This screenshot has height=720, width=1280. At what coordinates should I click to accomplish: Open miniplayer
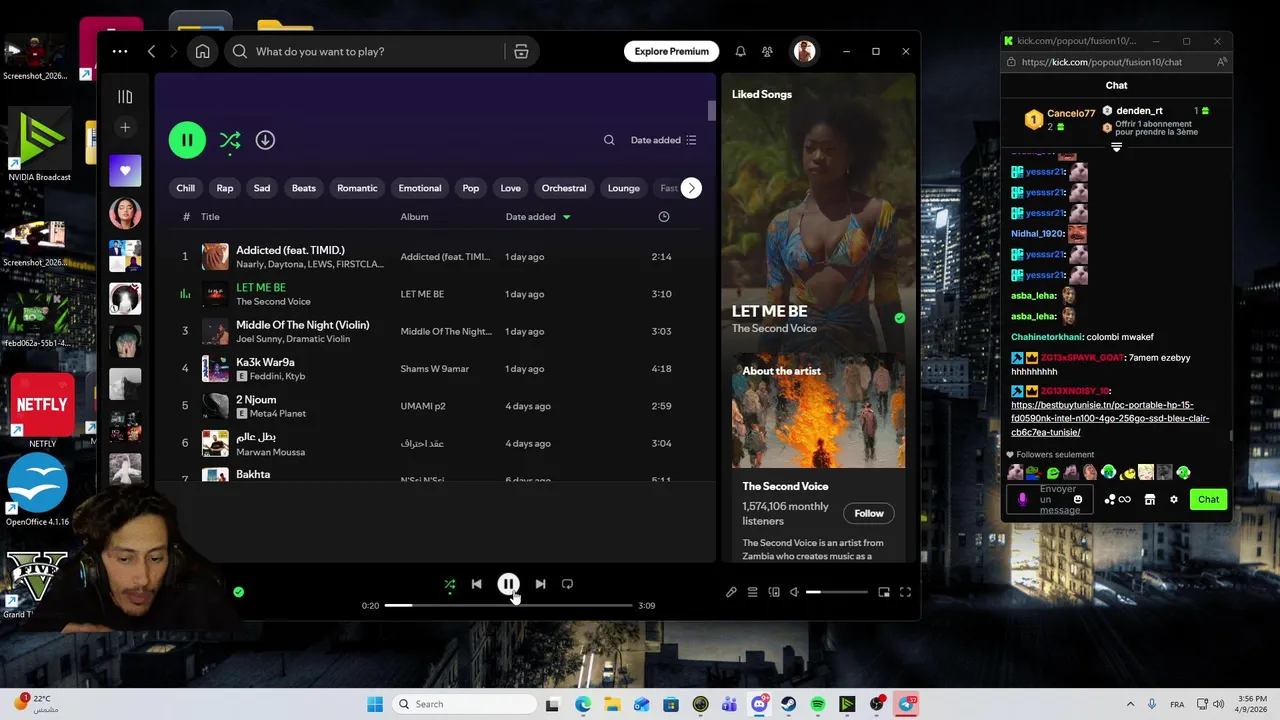884,592
